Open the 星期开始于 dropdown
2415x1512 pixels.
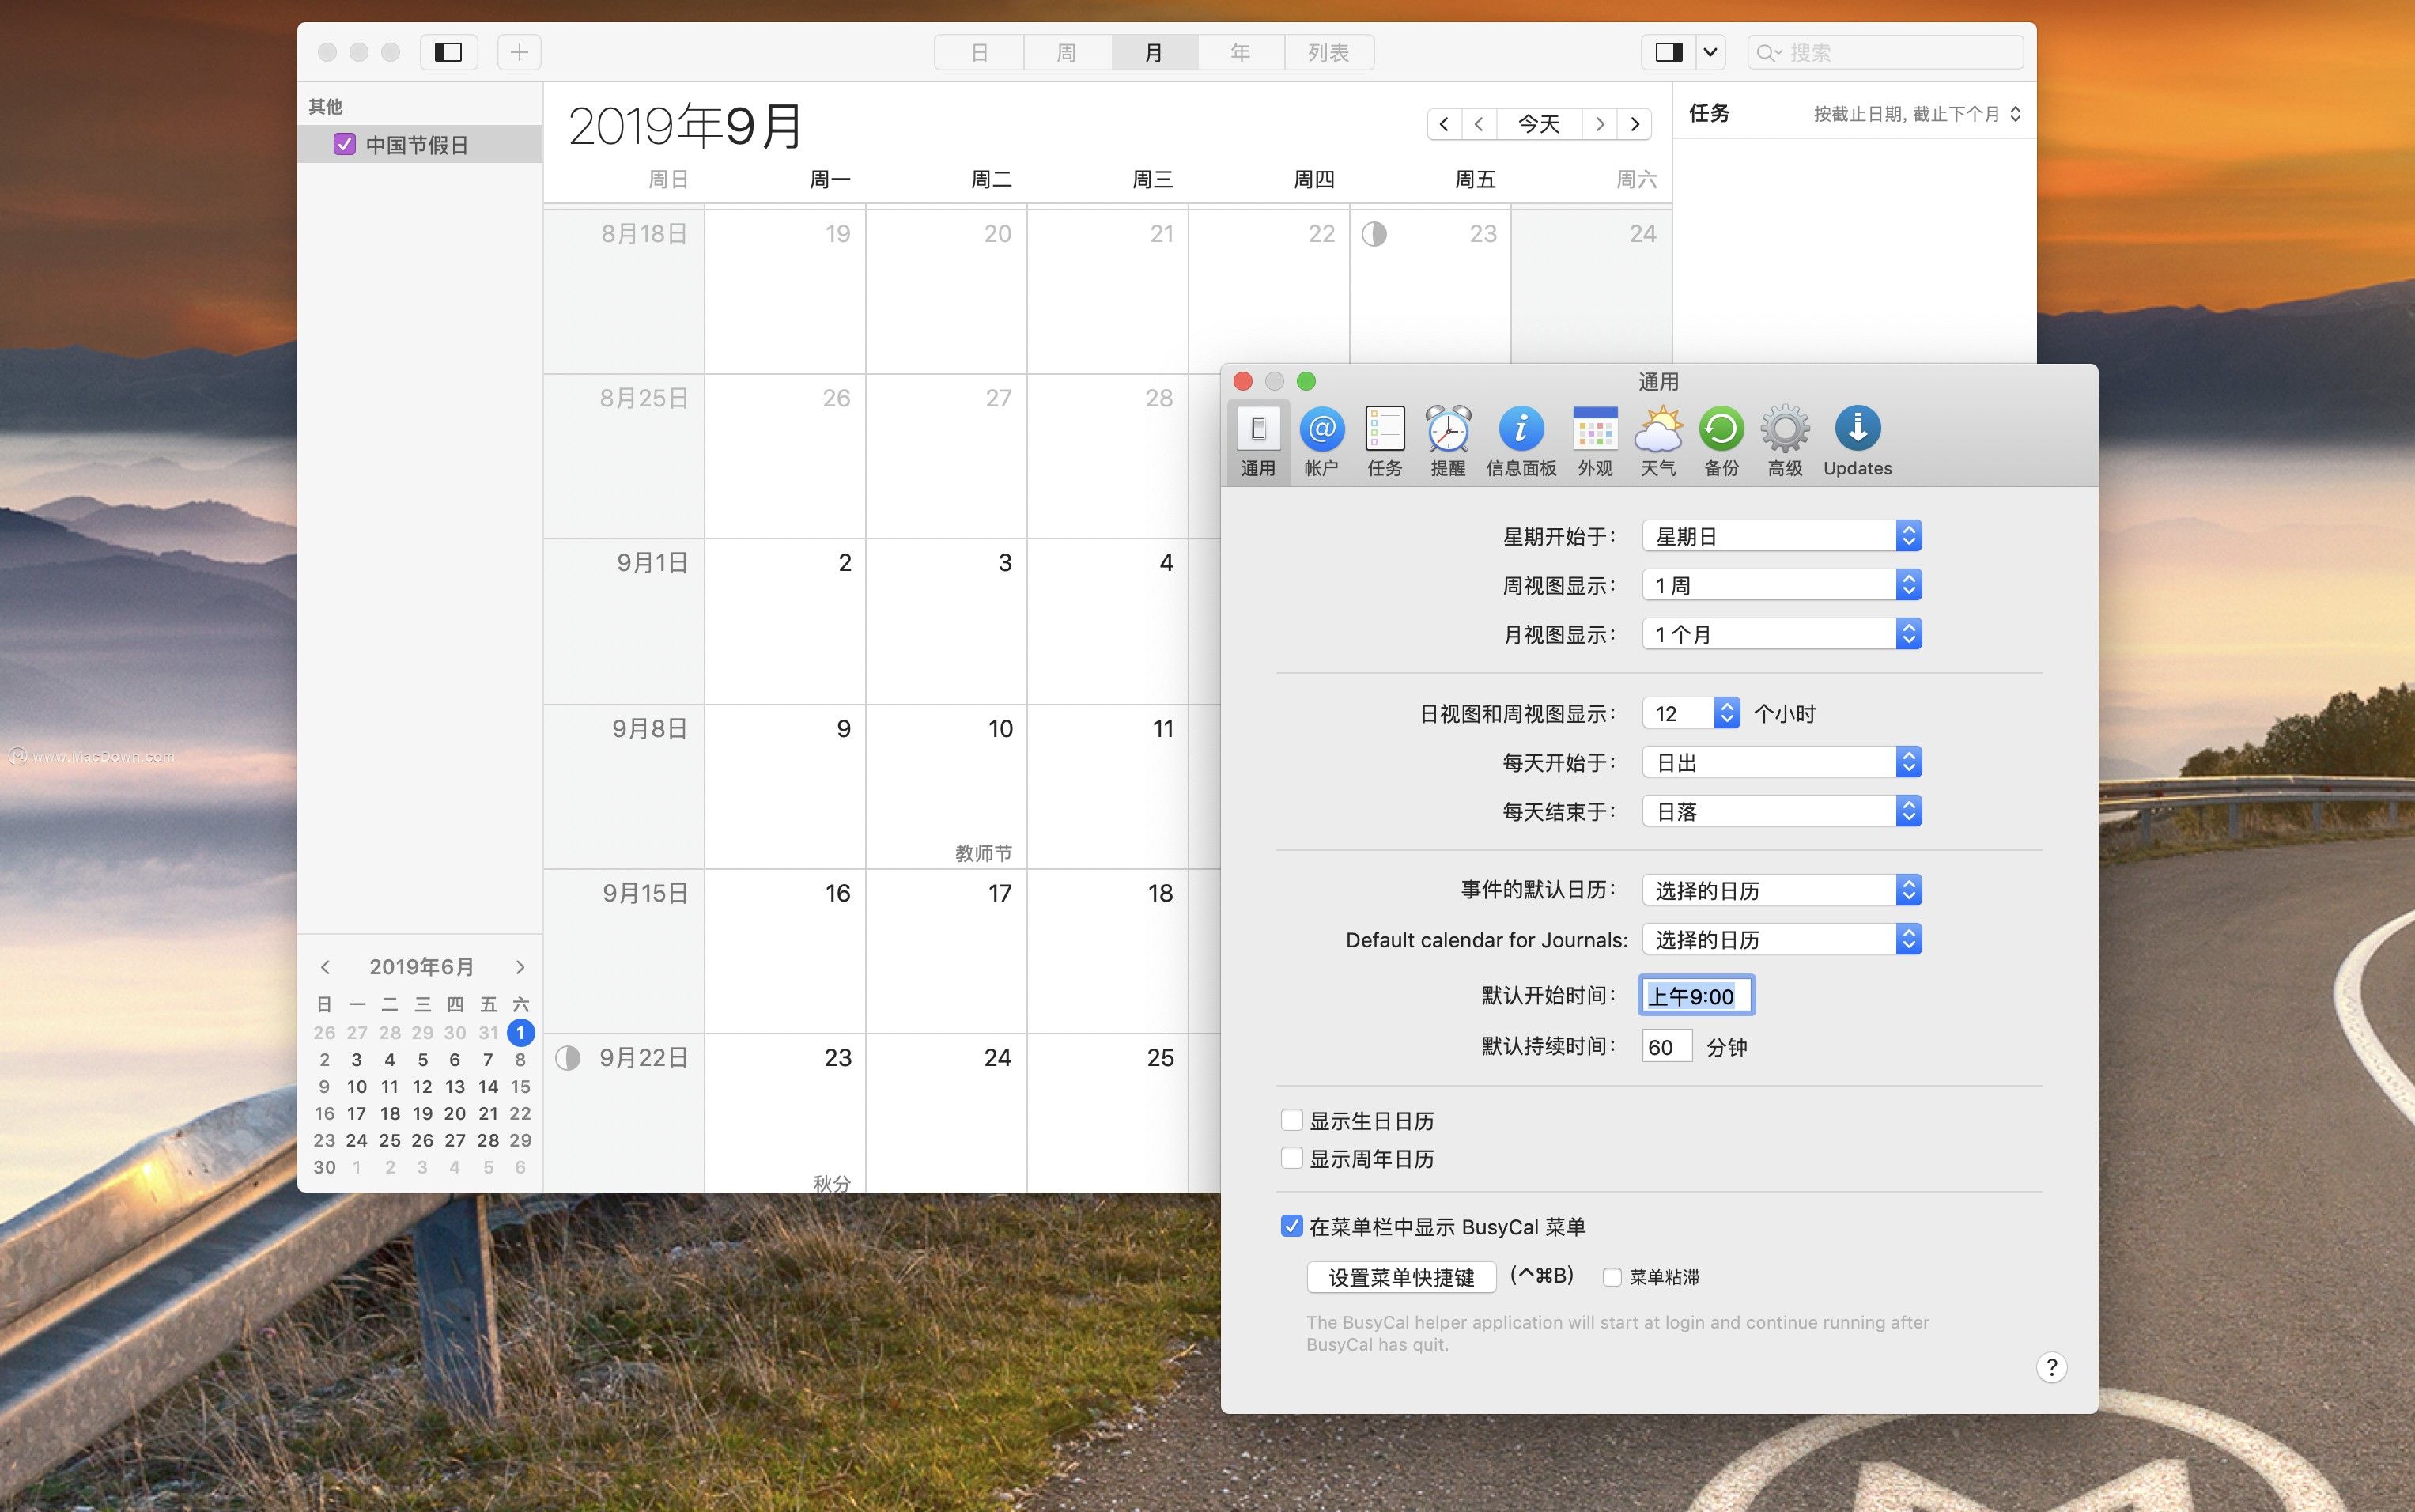[1781, 536]
